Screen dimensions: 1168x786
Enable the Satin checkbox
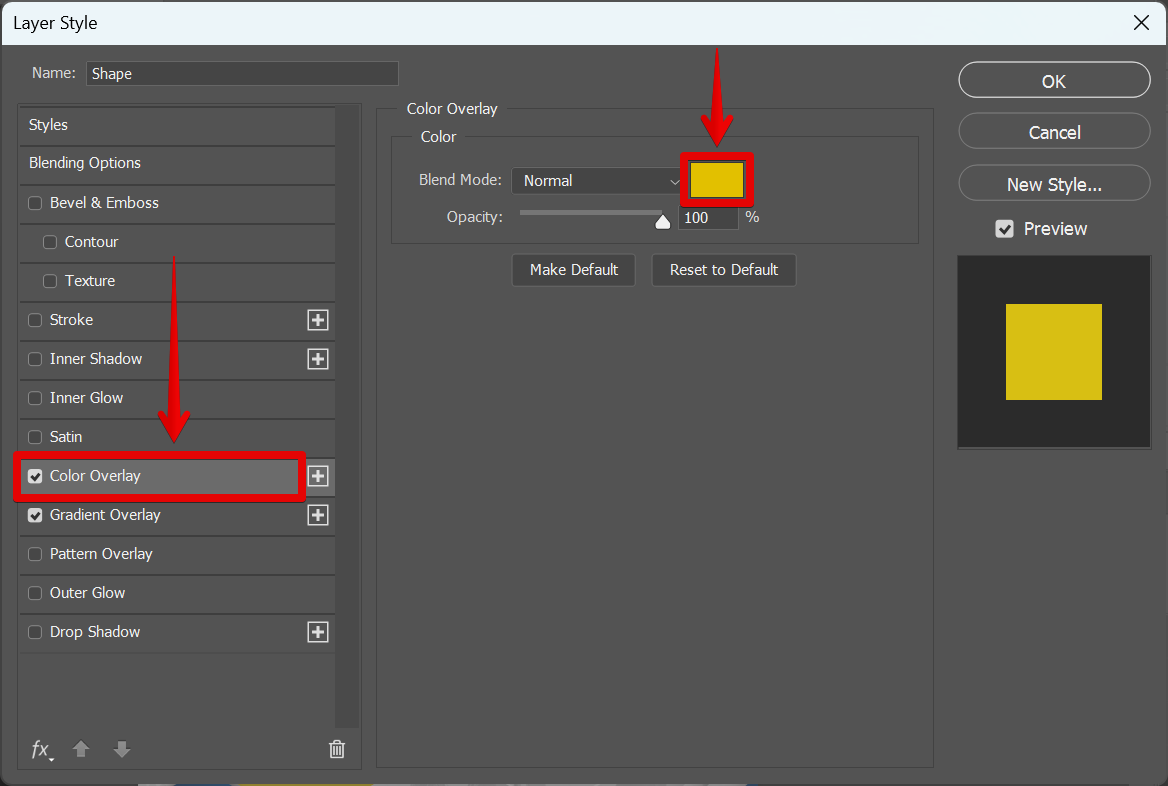coord(35,437)
